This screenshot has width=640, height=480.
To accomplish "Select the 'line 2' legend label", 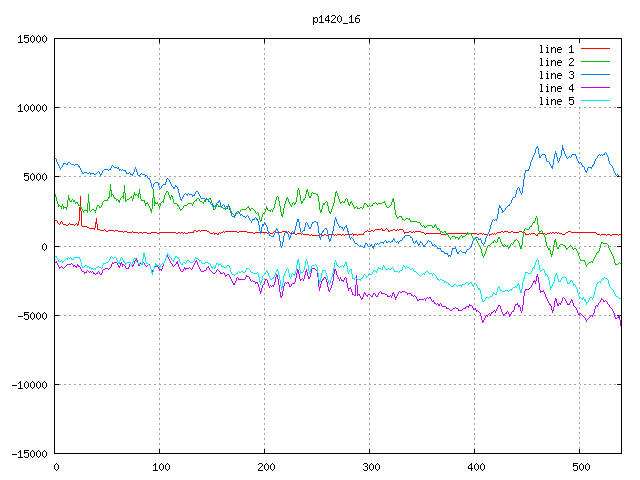I will 557,62.
